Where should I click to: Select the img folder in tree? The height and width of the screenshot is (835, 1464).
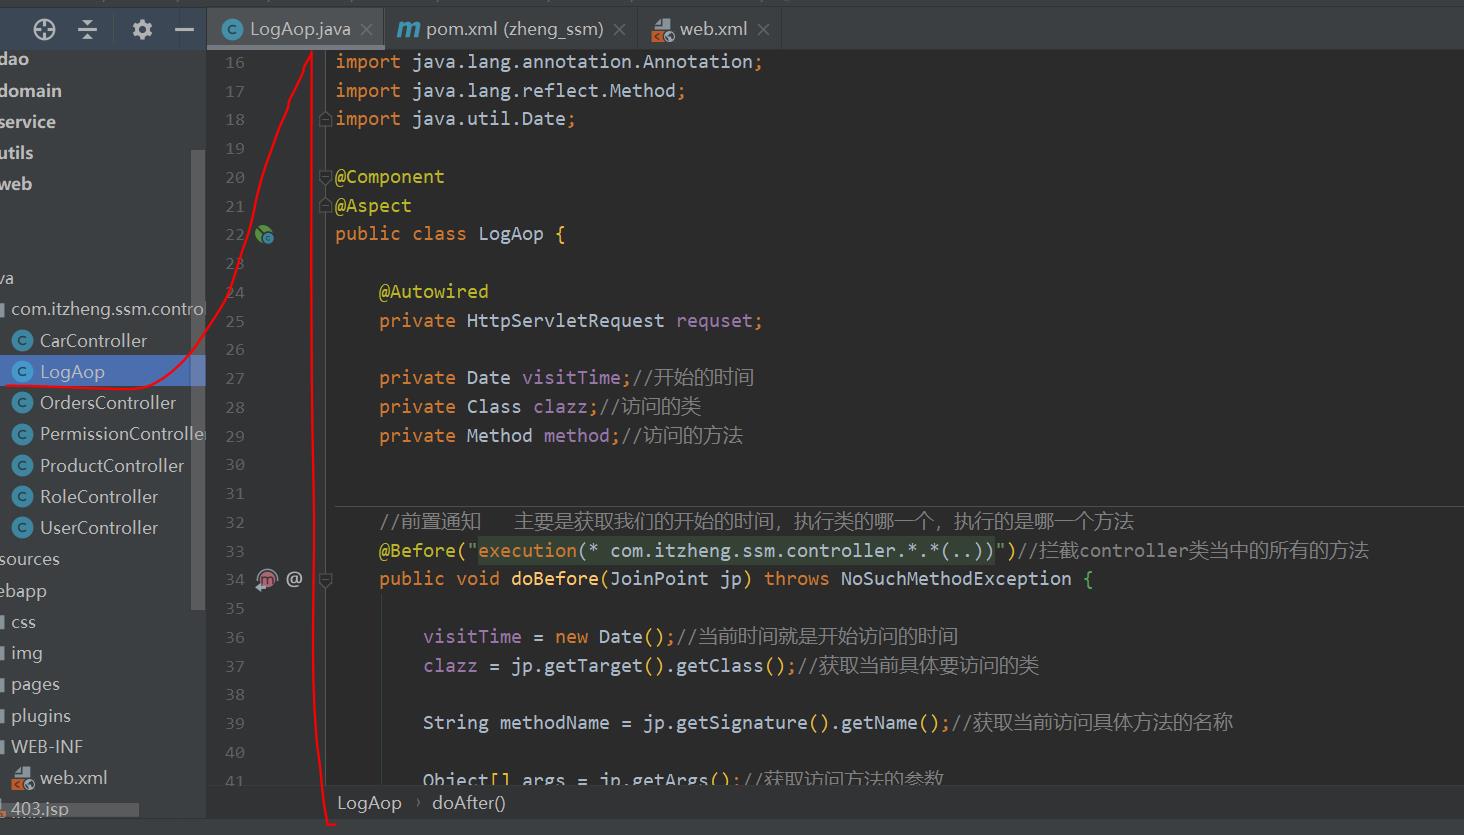pyautogui.click(x=27, y=652)
